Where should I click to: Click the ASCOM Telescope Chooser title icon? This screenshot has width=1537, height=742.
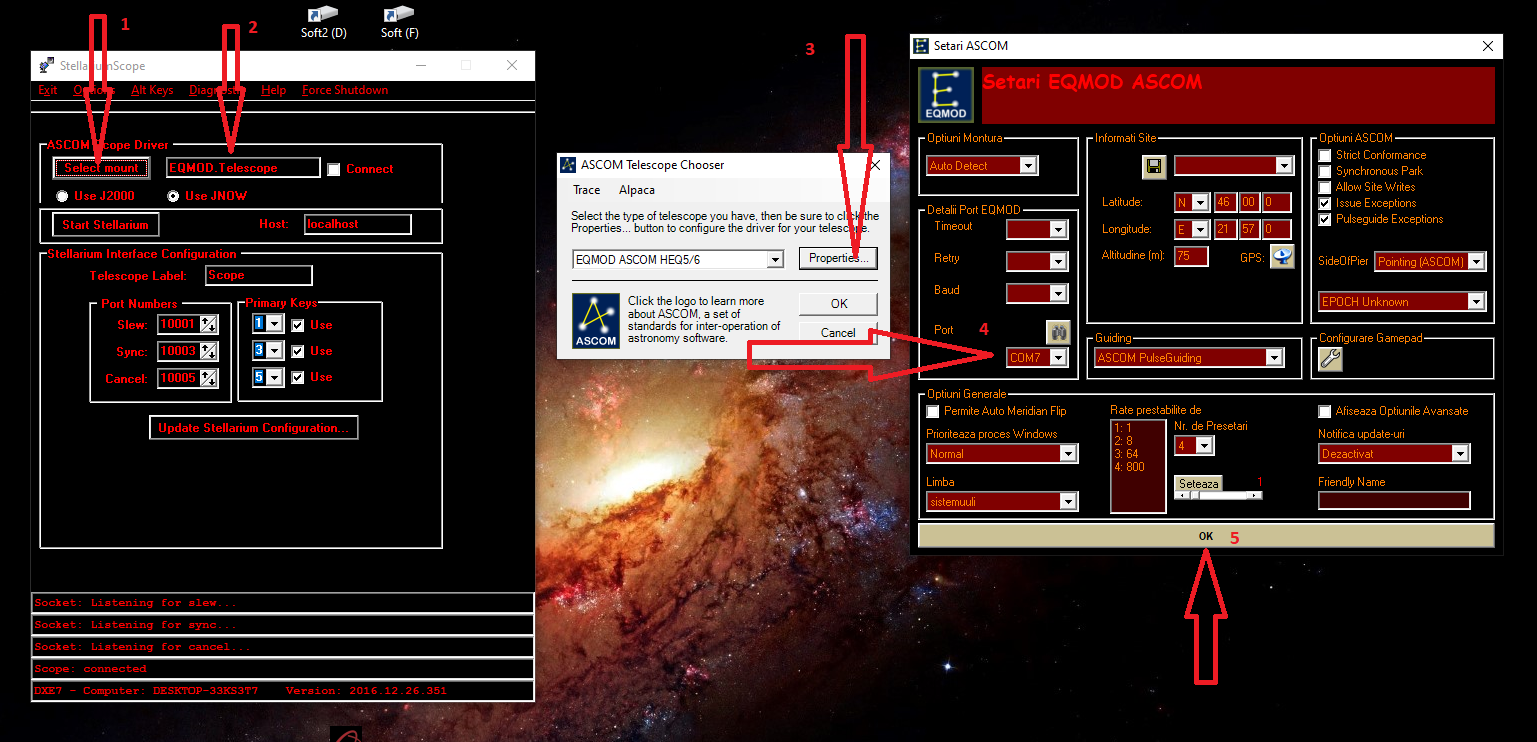(x=568, y=165)
